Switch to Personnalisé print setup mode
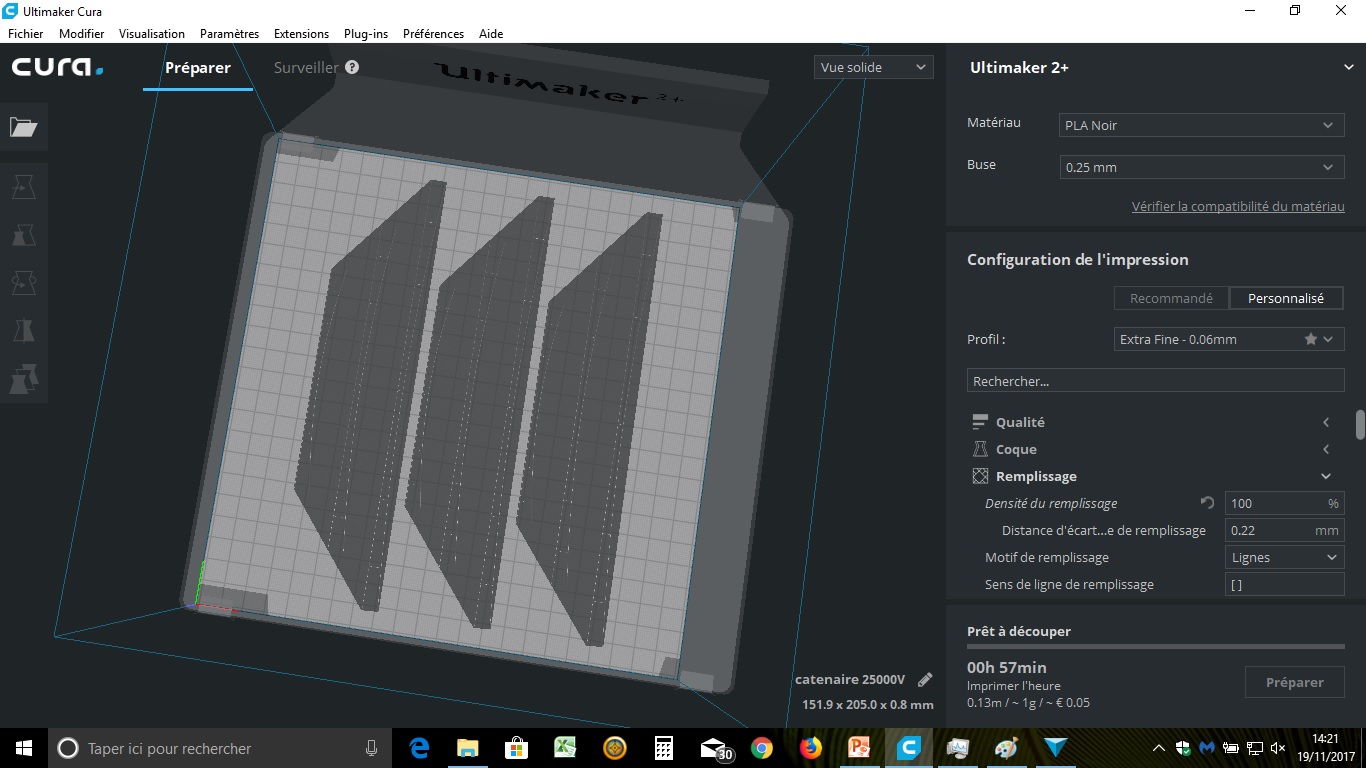 pos(1285,298)
